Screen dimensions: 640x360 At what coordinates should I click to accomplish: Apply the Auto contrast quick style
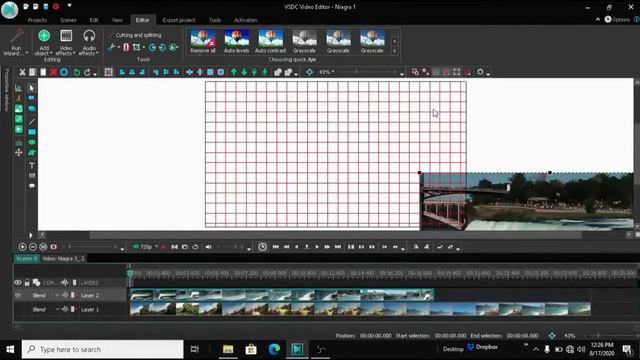pyautogui.click(x=271, y=41)
